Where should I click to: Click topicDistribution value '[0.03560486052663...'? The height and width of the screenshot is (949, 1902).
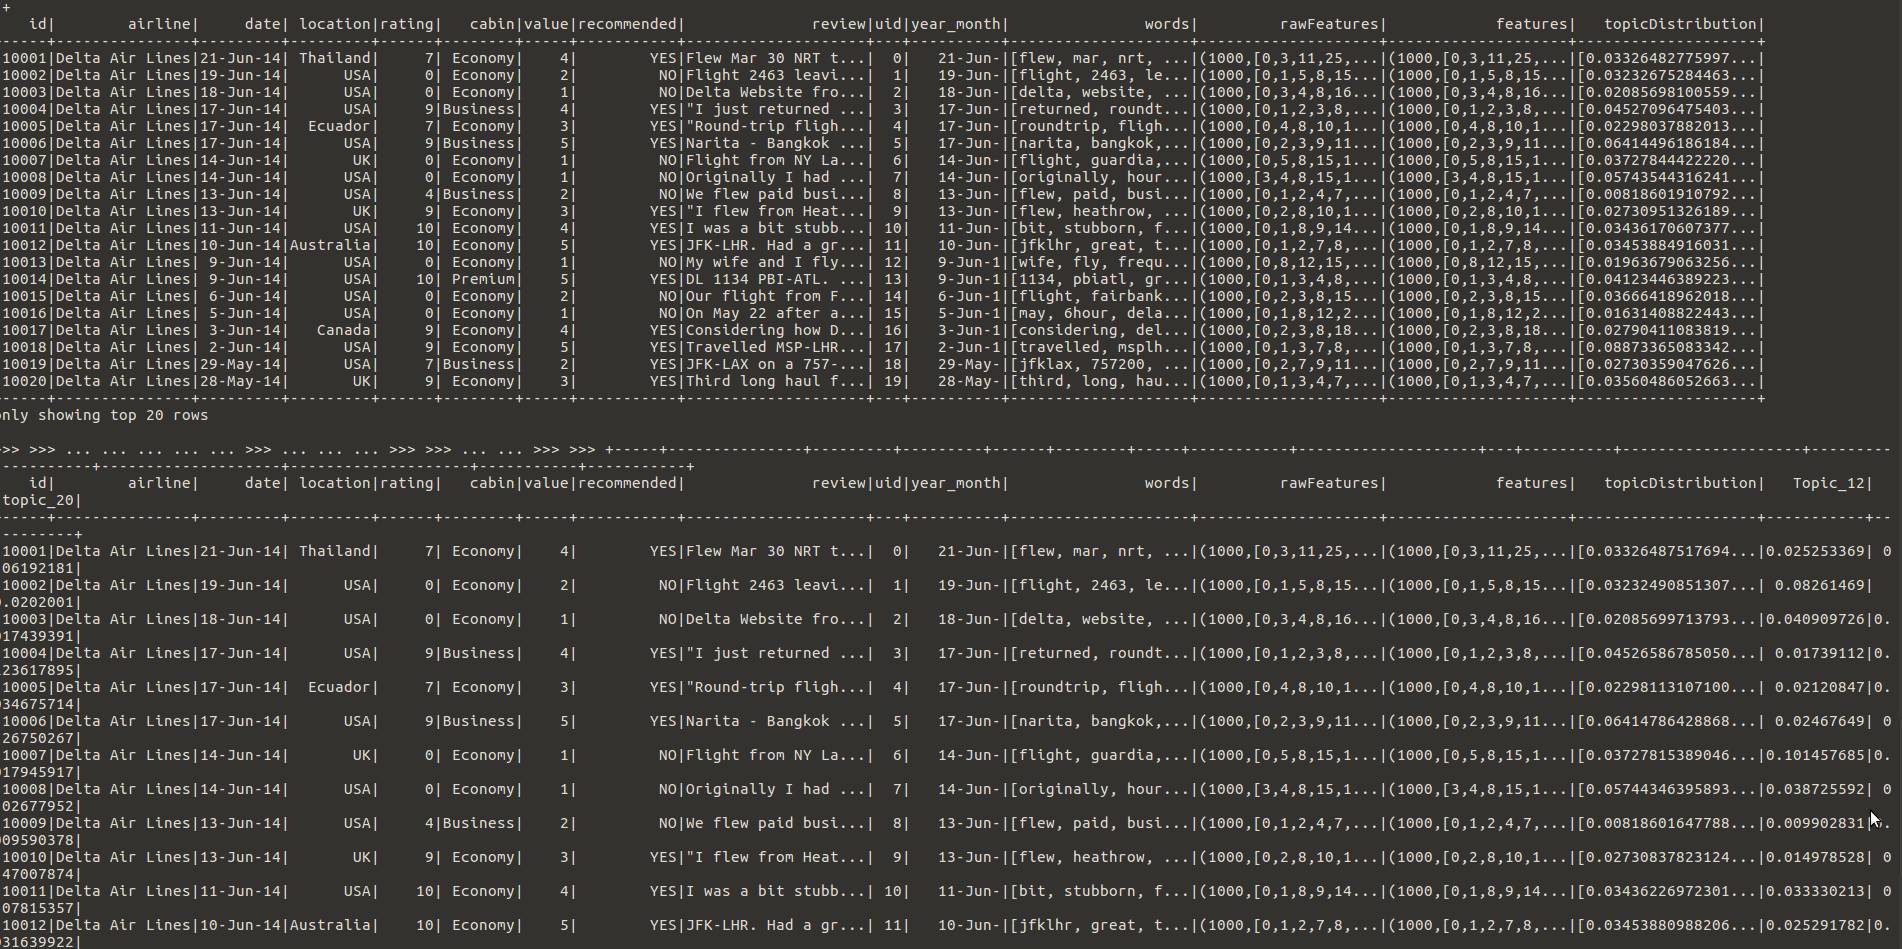coord(1668,381)
